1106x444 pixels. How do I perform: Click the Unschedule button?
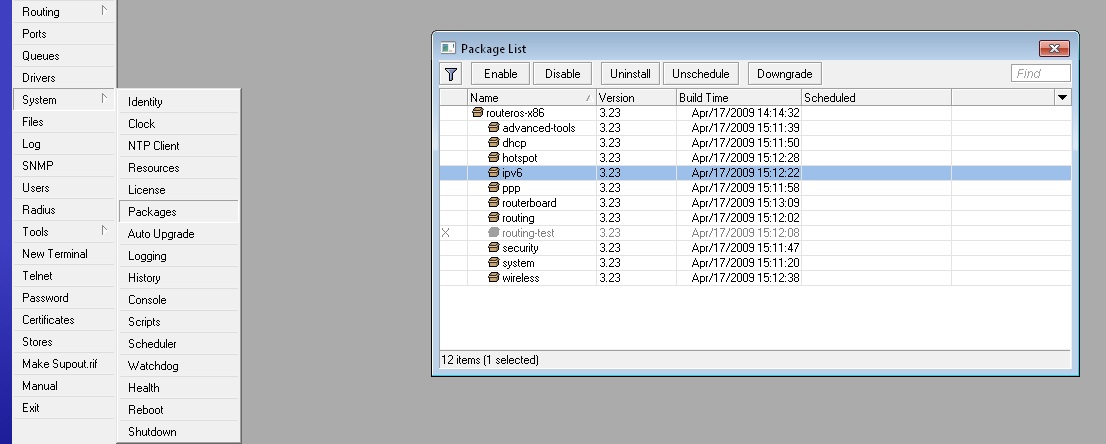point(700,73)
